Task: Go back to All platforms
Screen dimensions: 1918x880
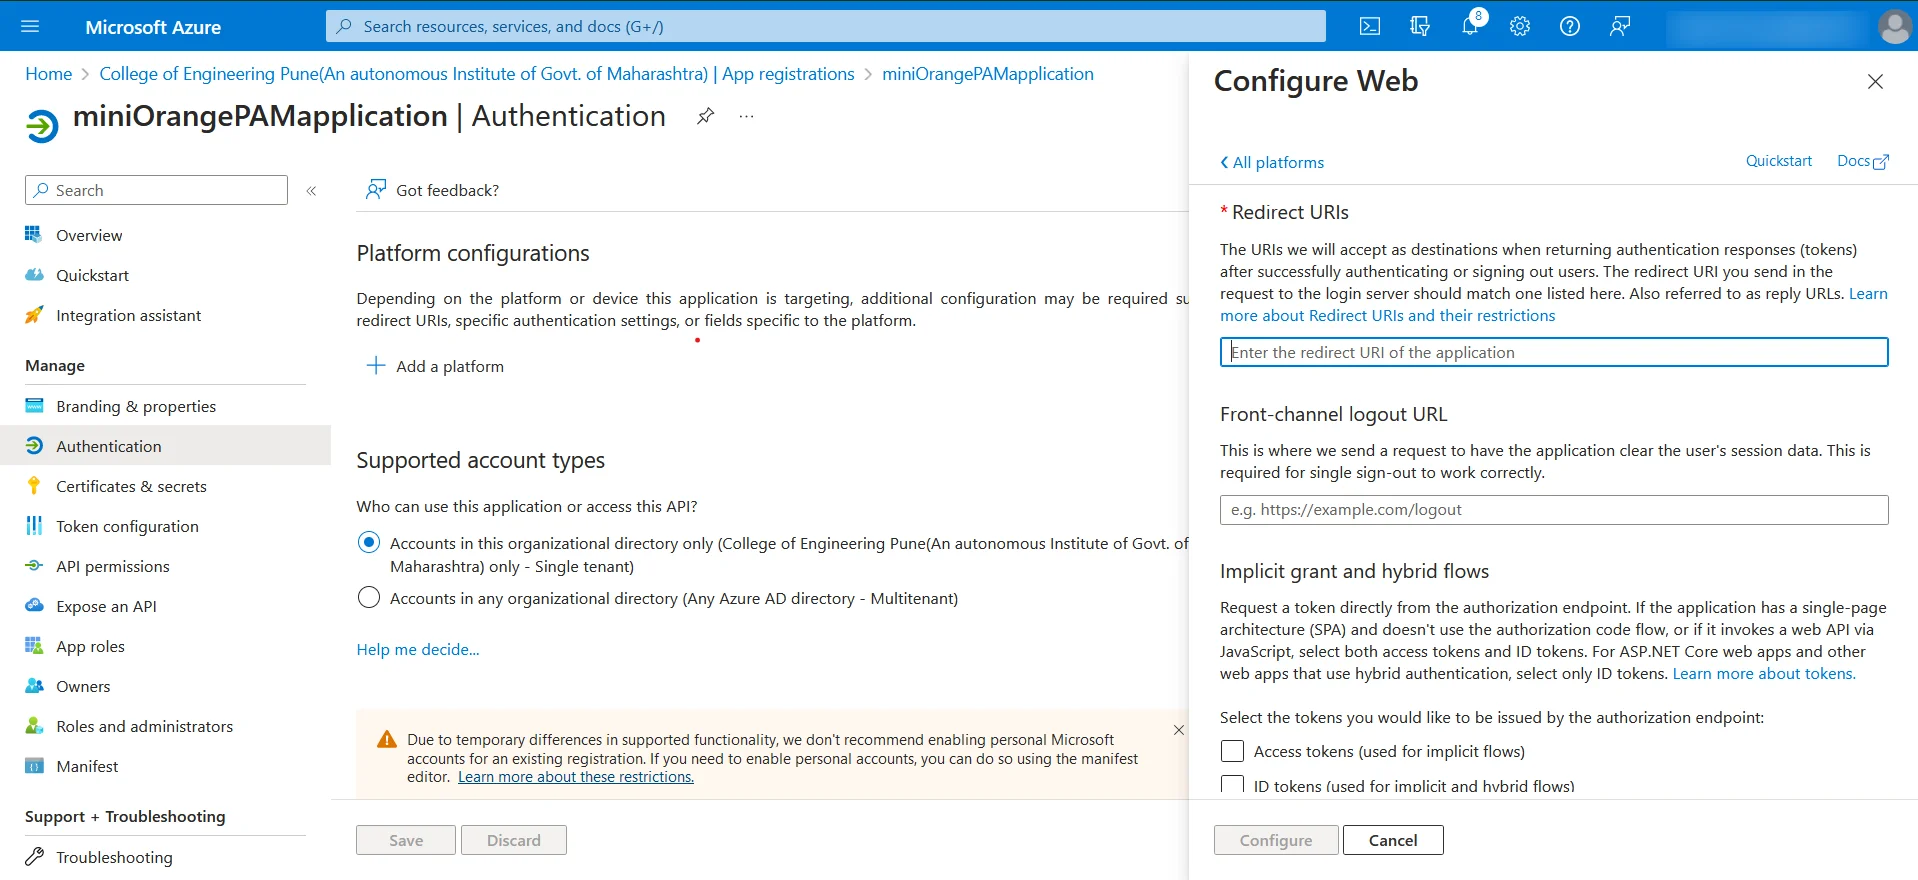Action: [x=1272, y=162]
